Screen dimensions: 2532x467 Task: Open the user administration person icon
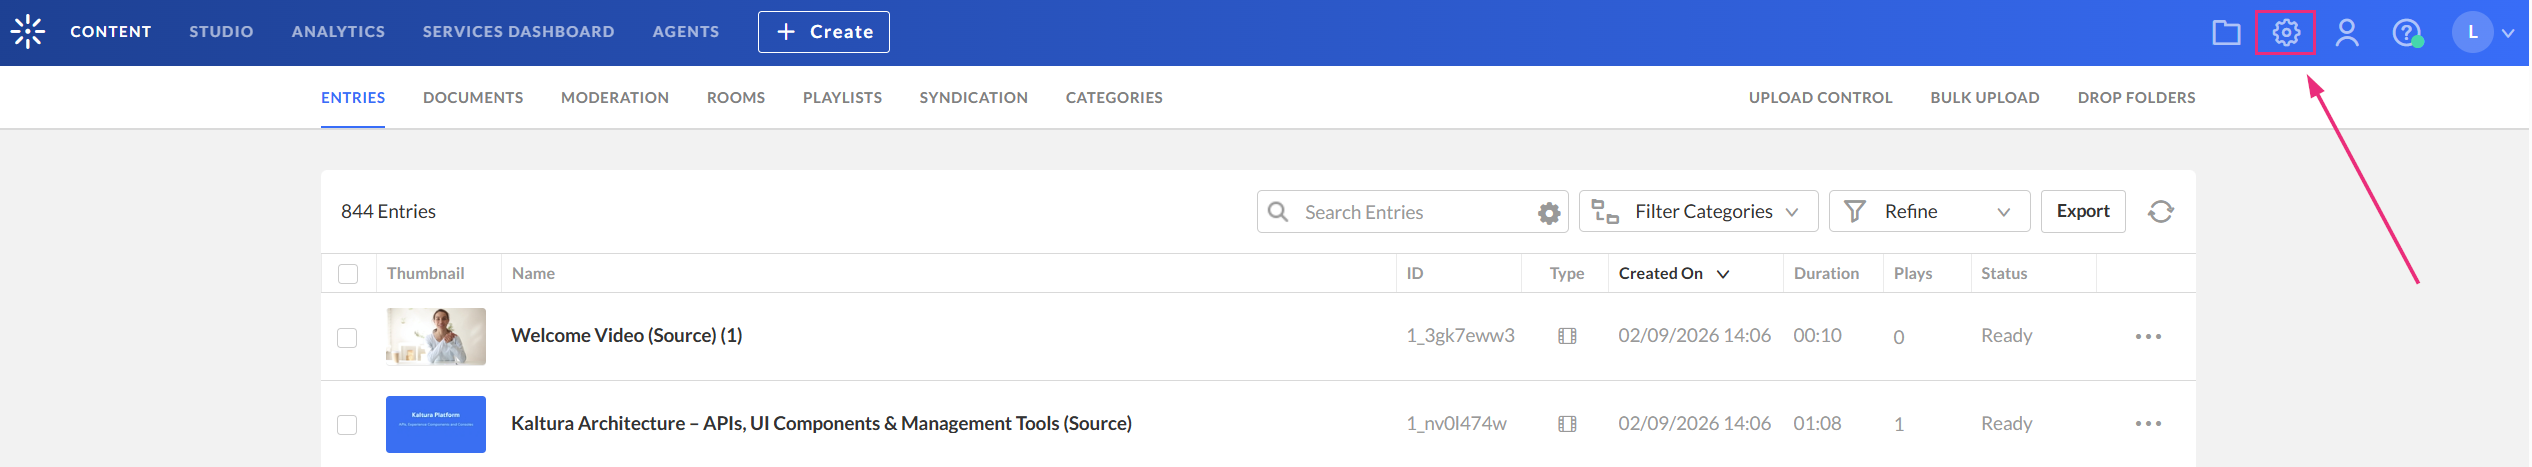tap(2347, 33)
